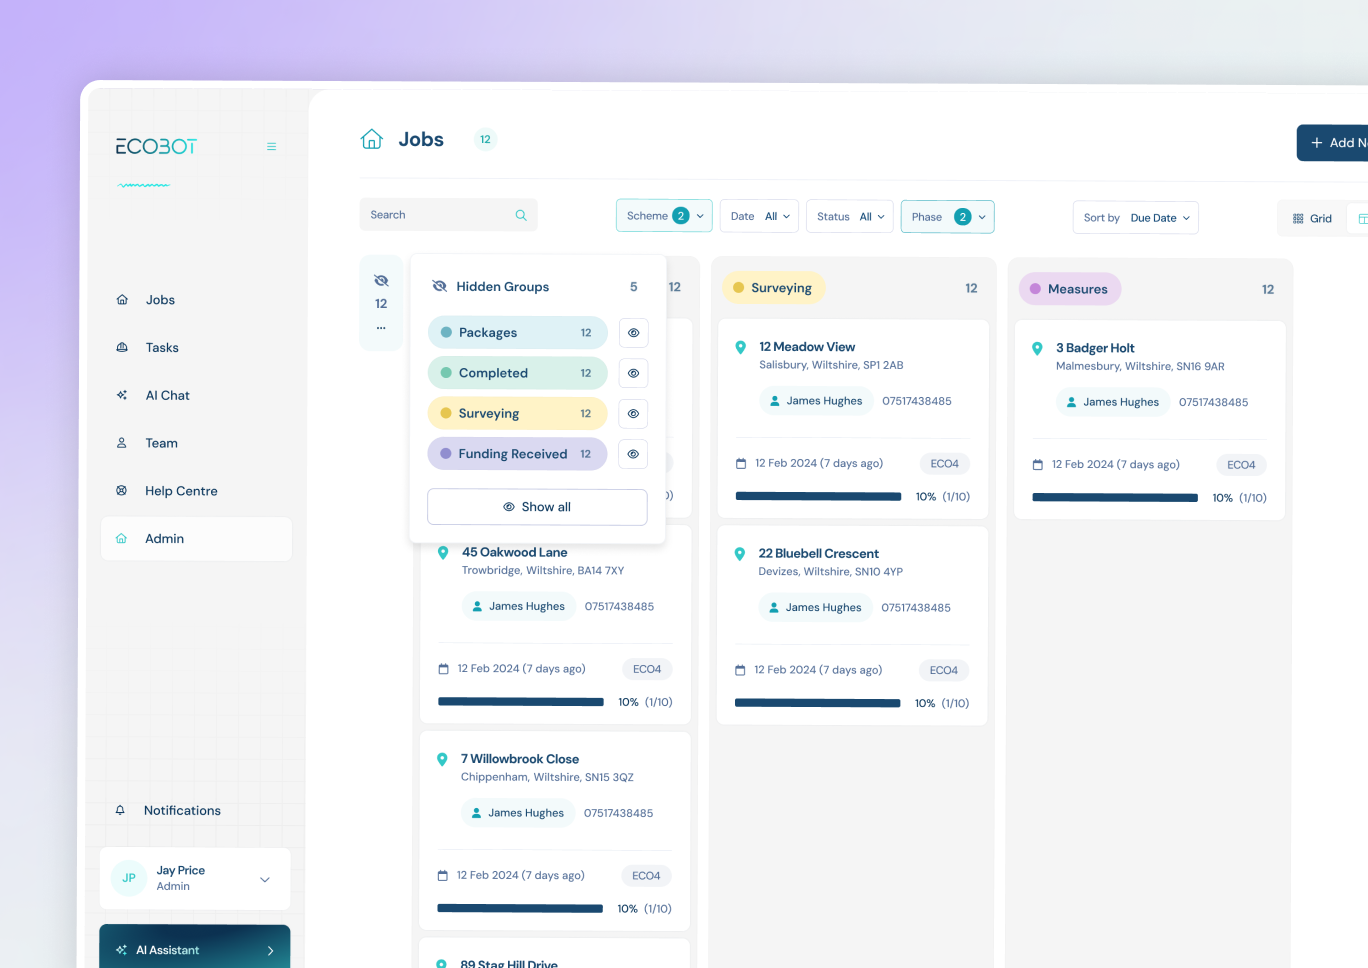
Task: Click the JP user avatar
Action: [129, 878]
